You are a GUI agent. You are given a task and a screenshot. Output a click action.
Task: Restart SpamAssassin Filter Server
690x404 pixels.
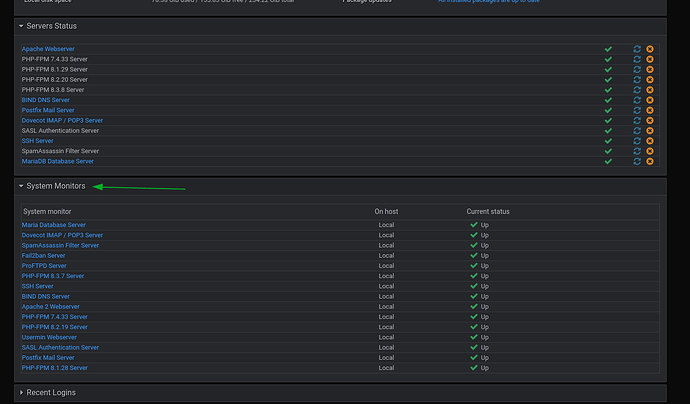pos(637,151)
